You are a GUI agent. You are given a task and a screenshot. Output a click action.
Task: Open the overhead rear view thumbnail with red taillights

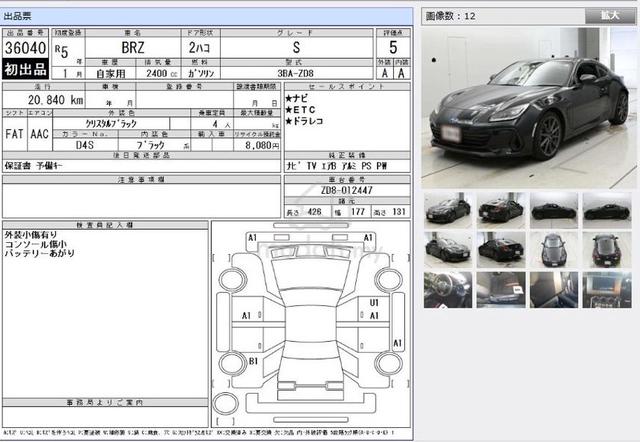[607, 250]
